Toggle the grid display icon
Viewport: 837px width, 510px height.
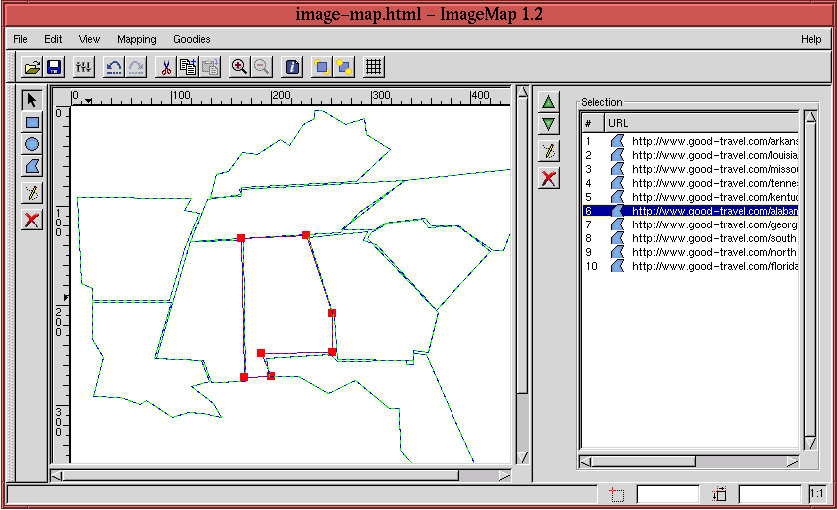[x=374, y=67]
